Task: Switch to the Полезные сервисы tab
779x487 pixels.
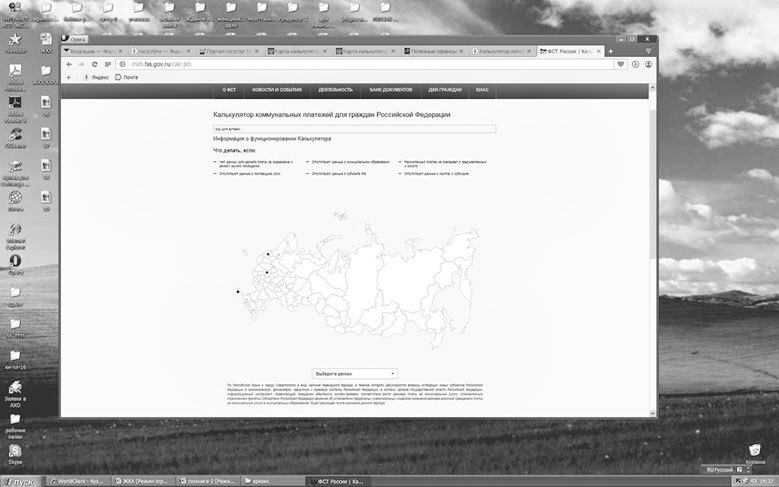Action: point(438,51)
